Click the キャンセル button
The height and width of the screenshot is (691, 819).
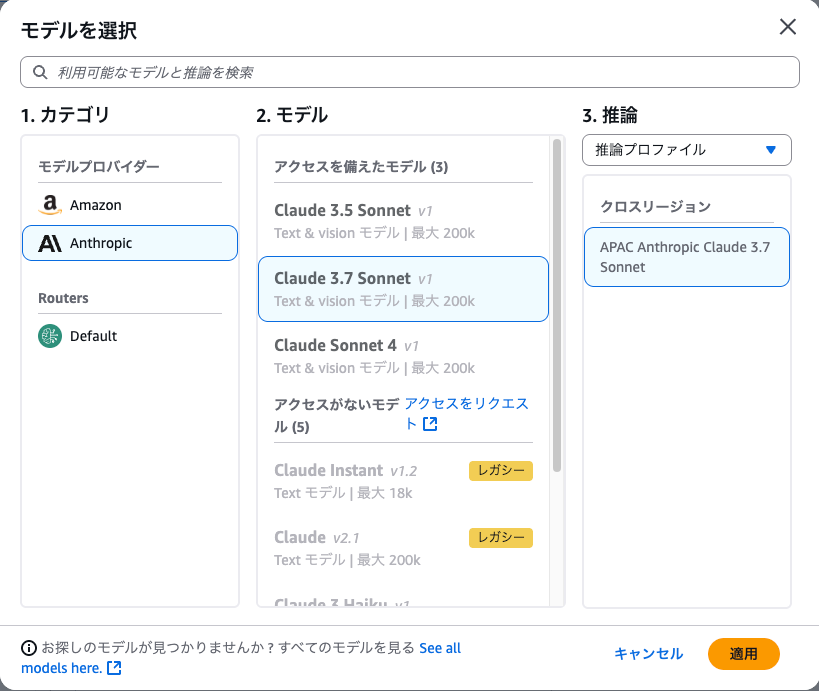(649, 654)
